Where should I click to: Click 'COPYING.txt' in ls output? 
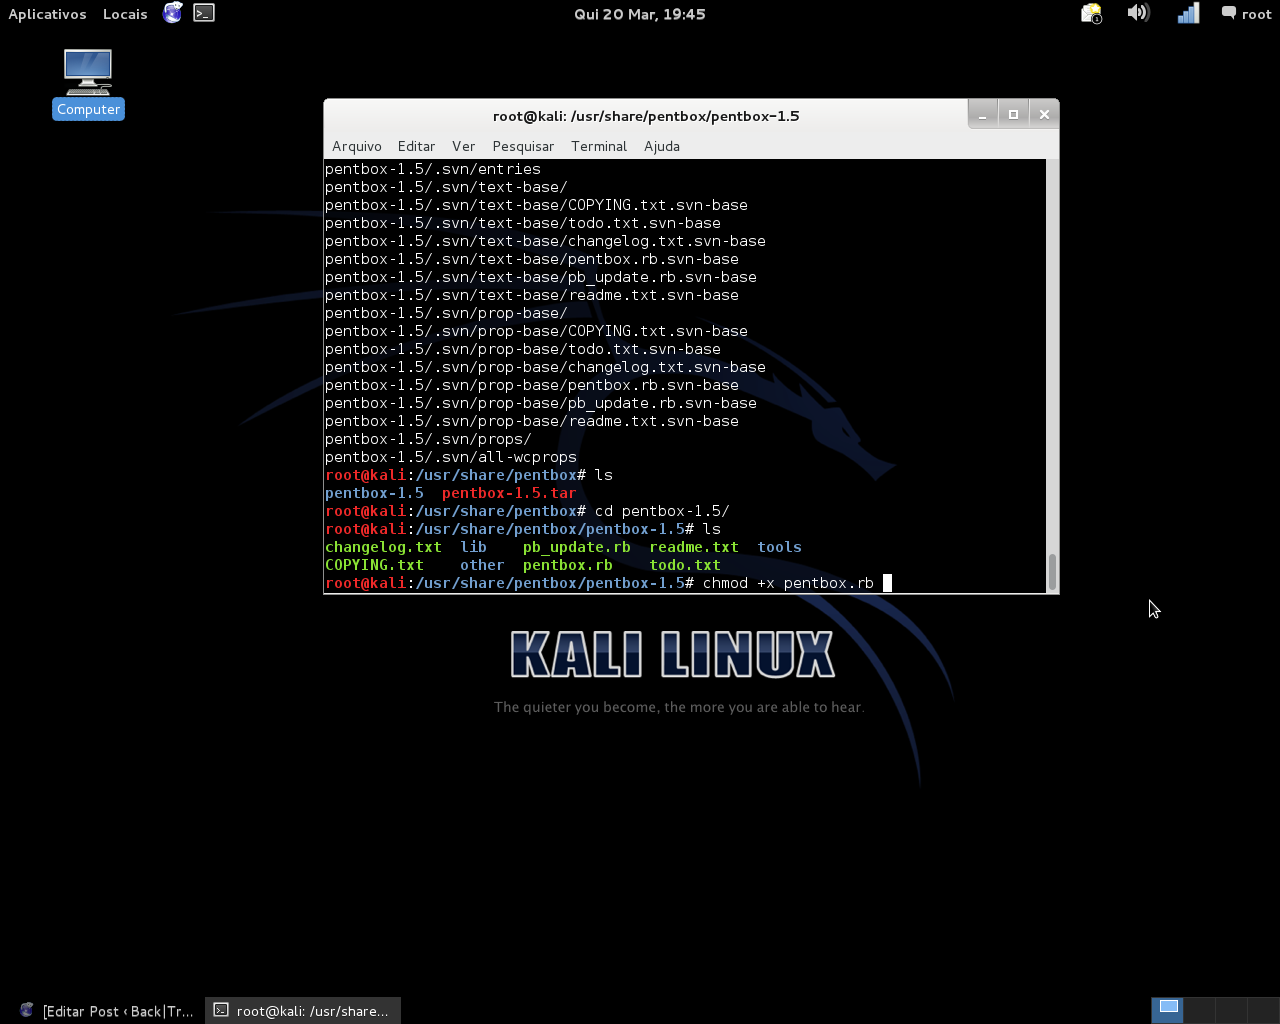pyautogui.click(x=374, y=565)
